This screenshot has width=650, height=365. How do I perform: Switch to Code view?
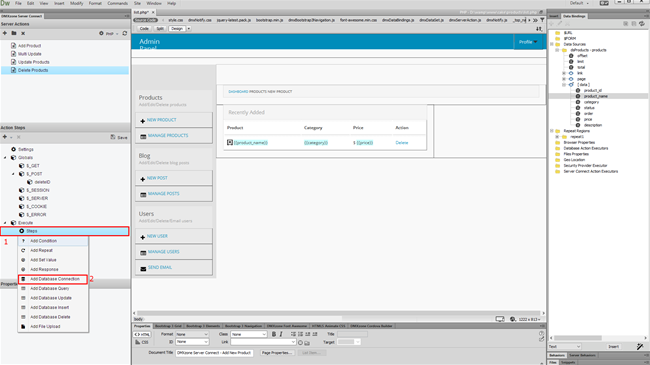pyautogui.click(x=144, y=29)
